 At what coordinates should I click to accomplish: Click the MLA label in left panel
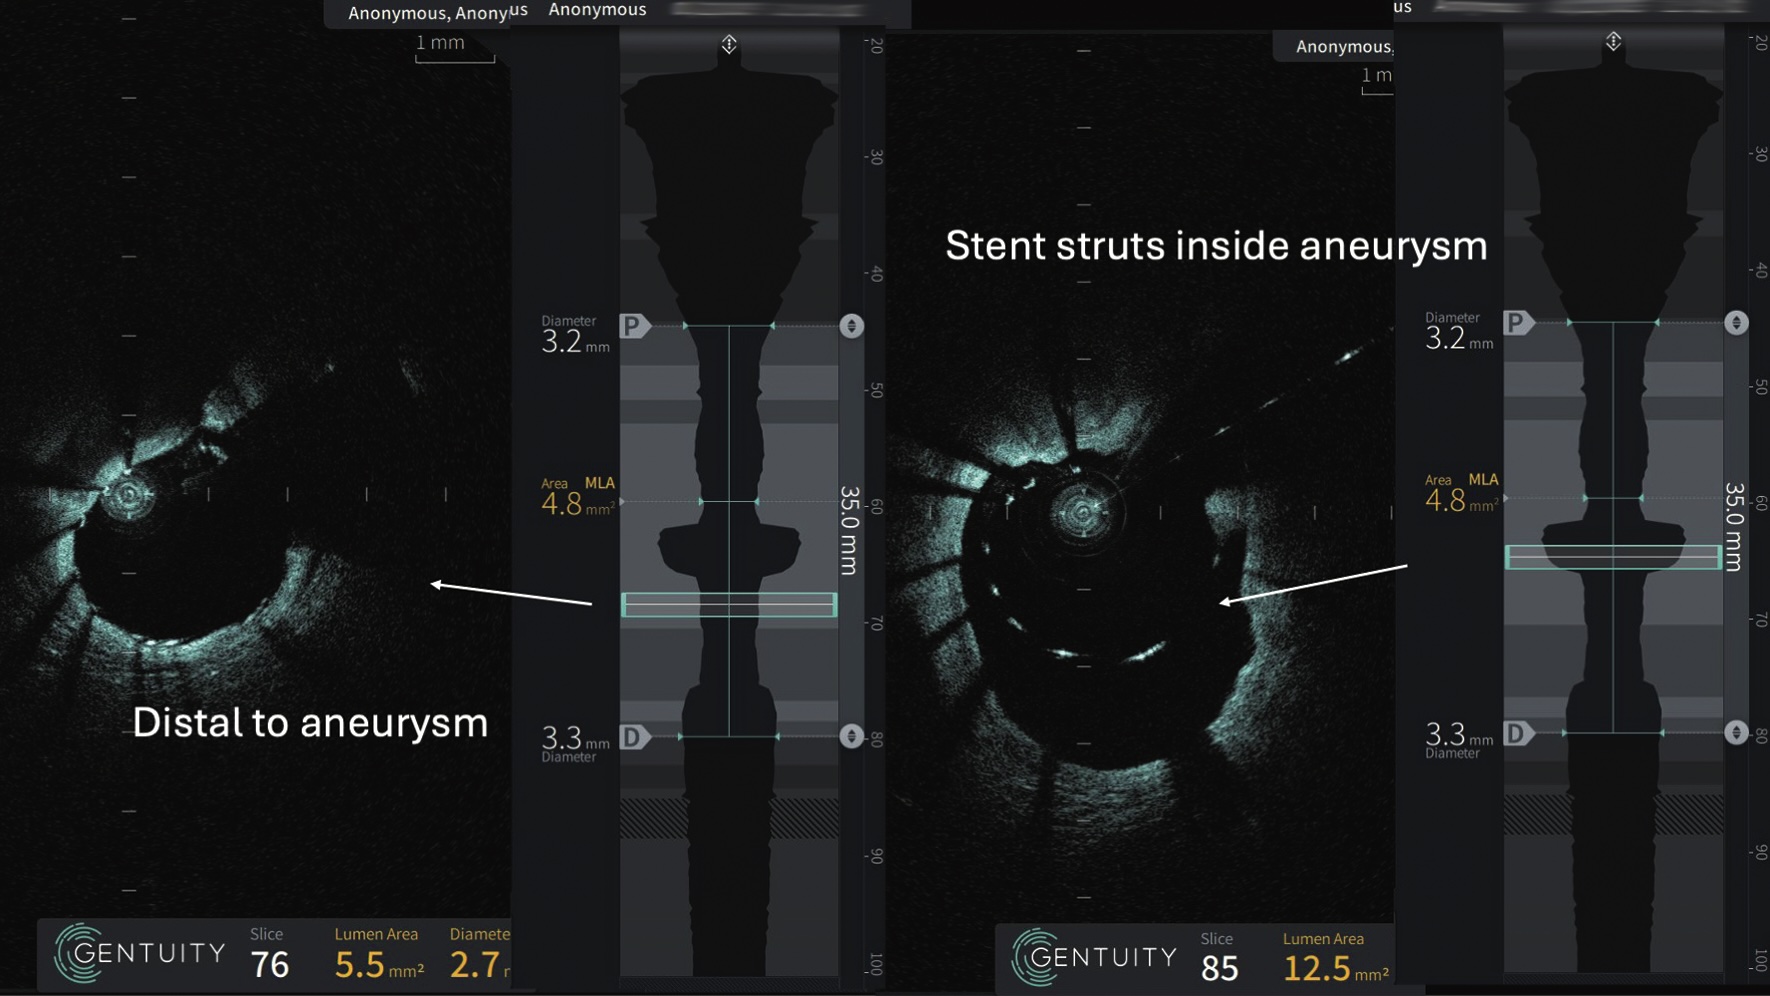tap(600, 483)
